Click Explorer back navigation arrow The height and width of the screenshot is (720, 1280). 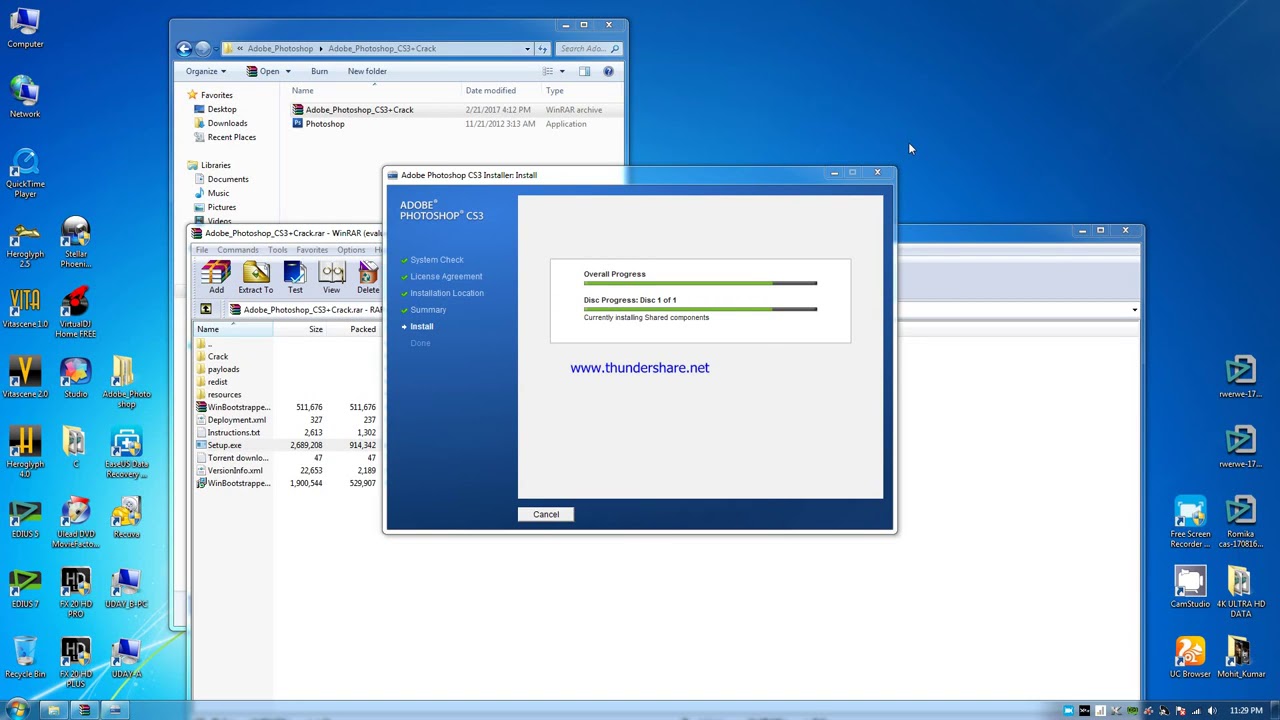click(184, 48)
